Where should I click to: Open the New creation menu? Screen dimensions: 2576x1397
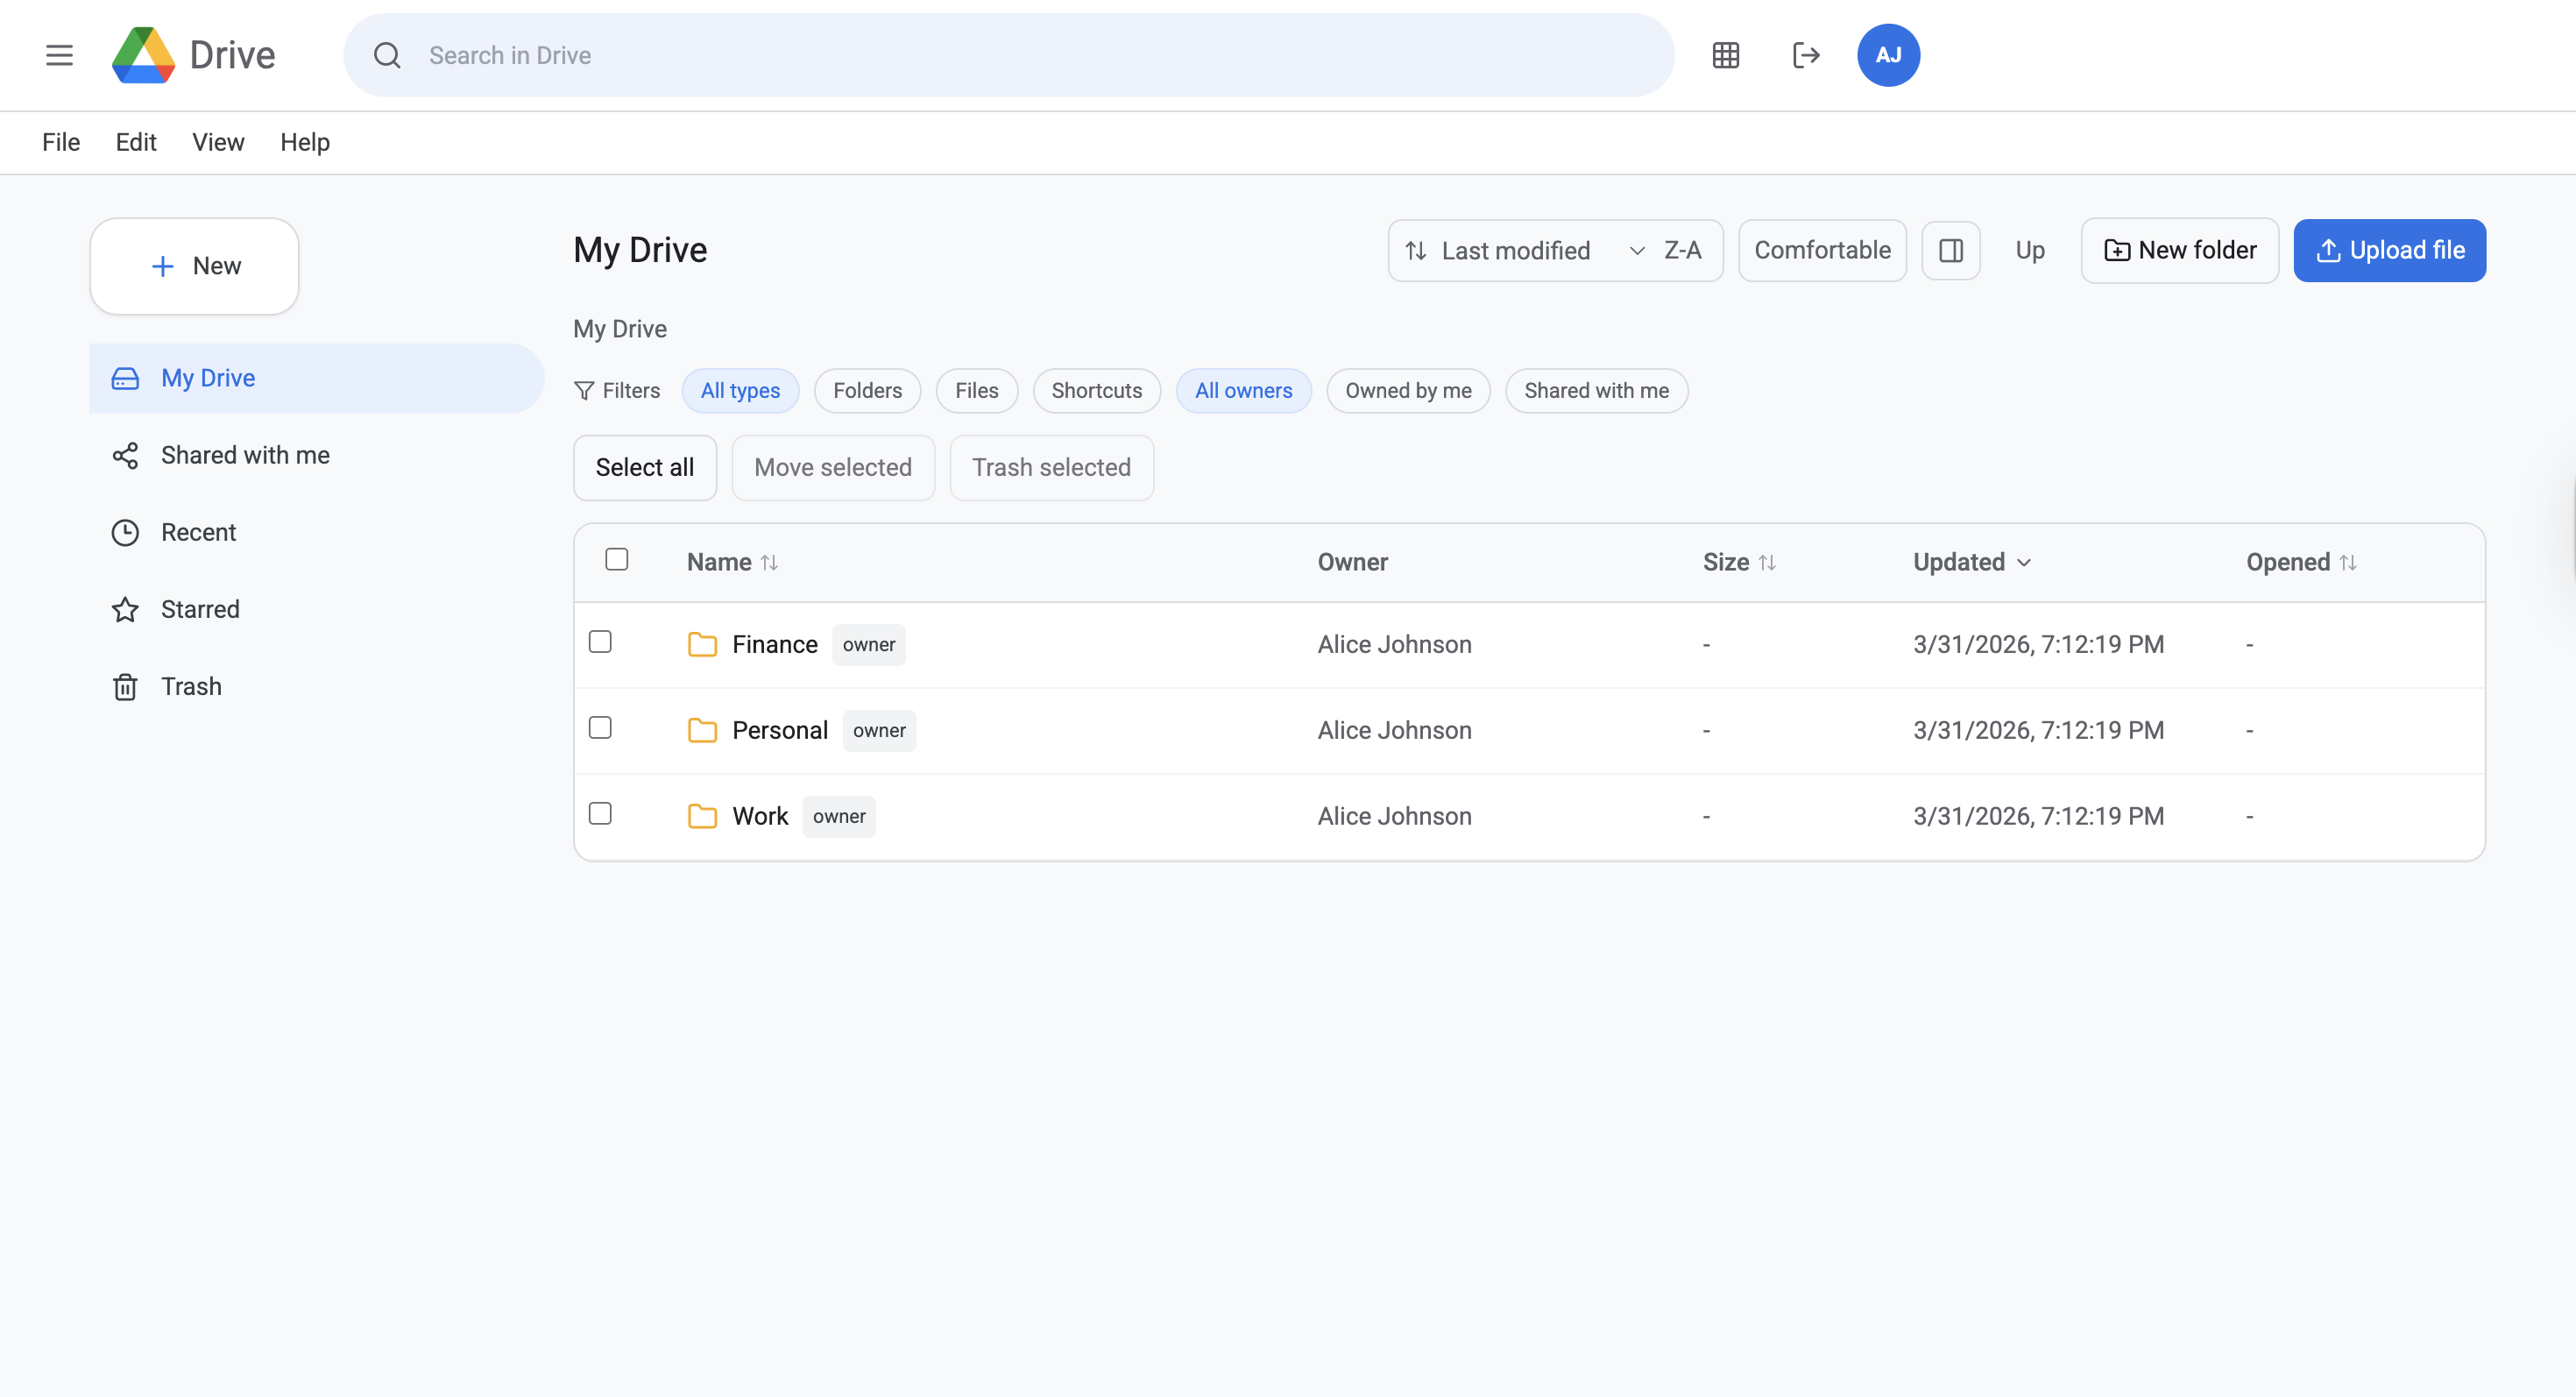coord(194,267)
